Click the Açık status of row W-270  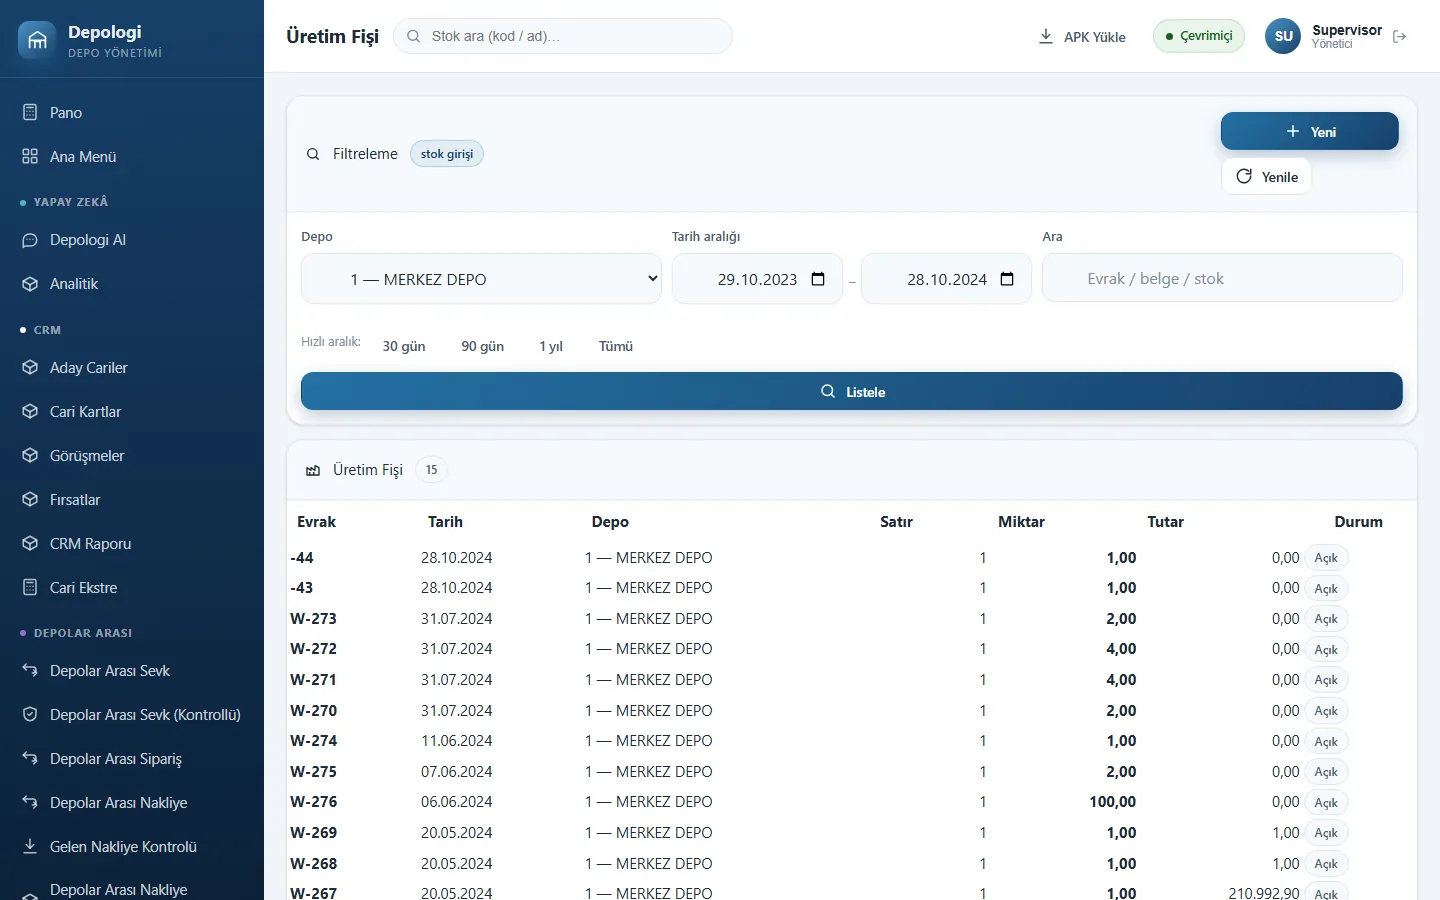(1326, 711)
